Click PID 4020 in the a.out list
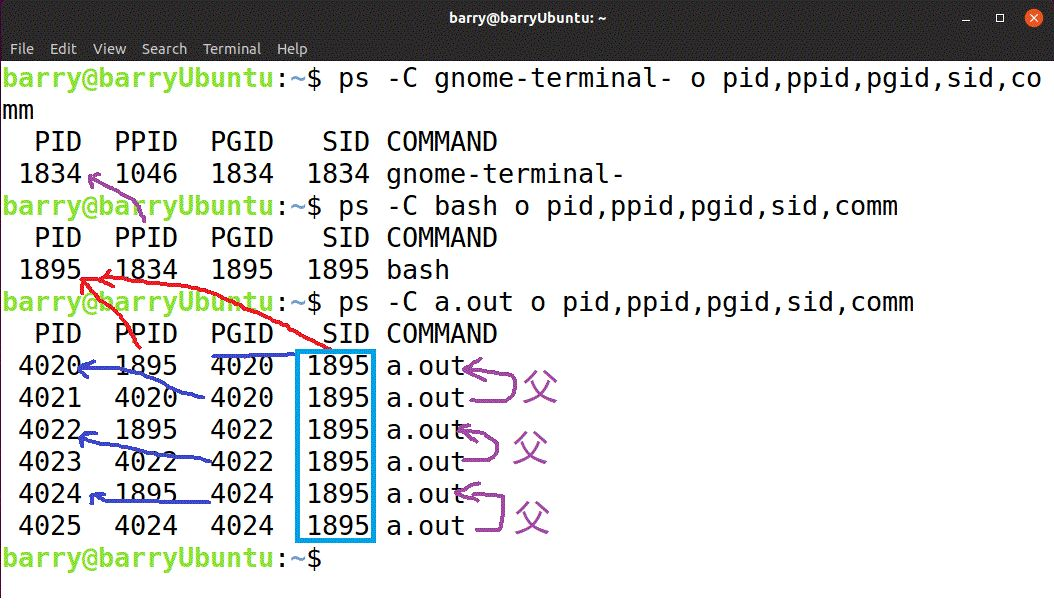 point(50,367)
